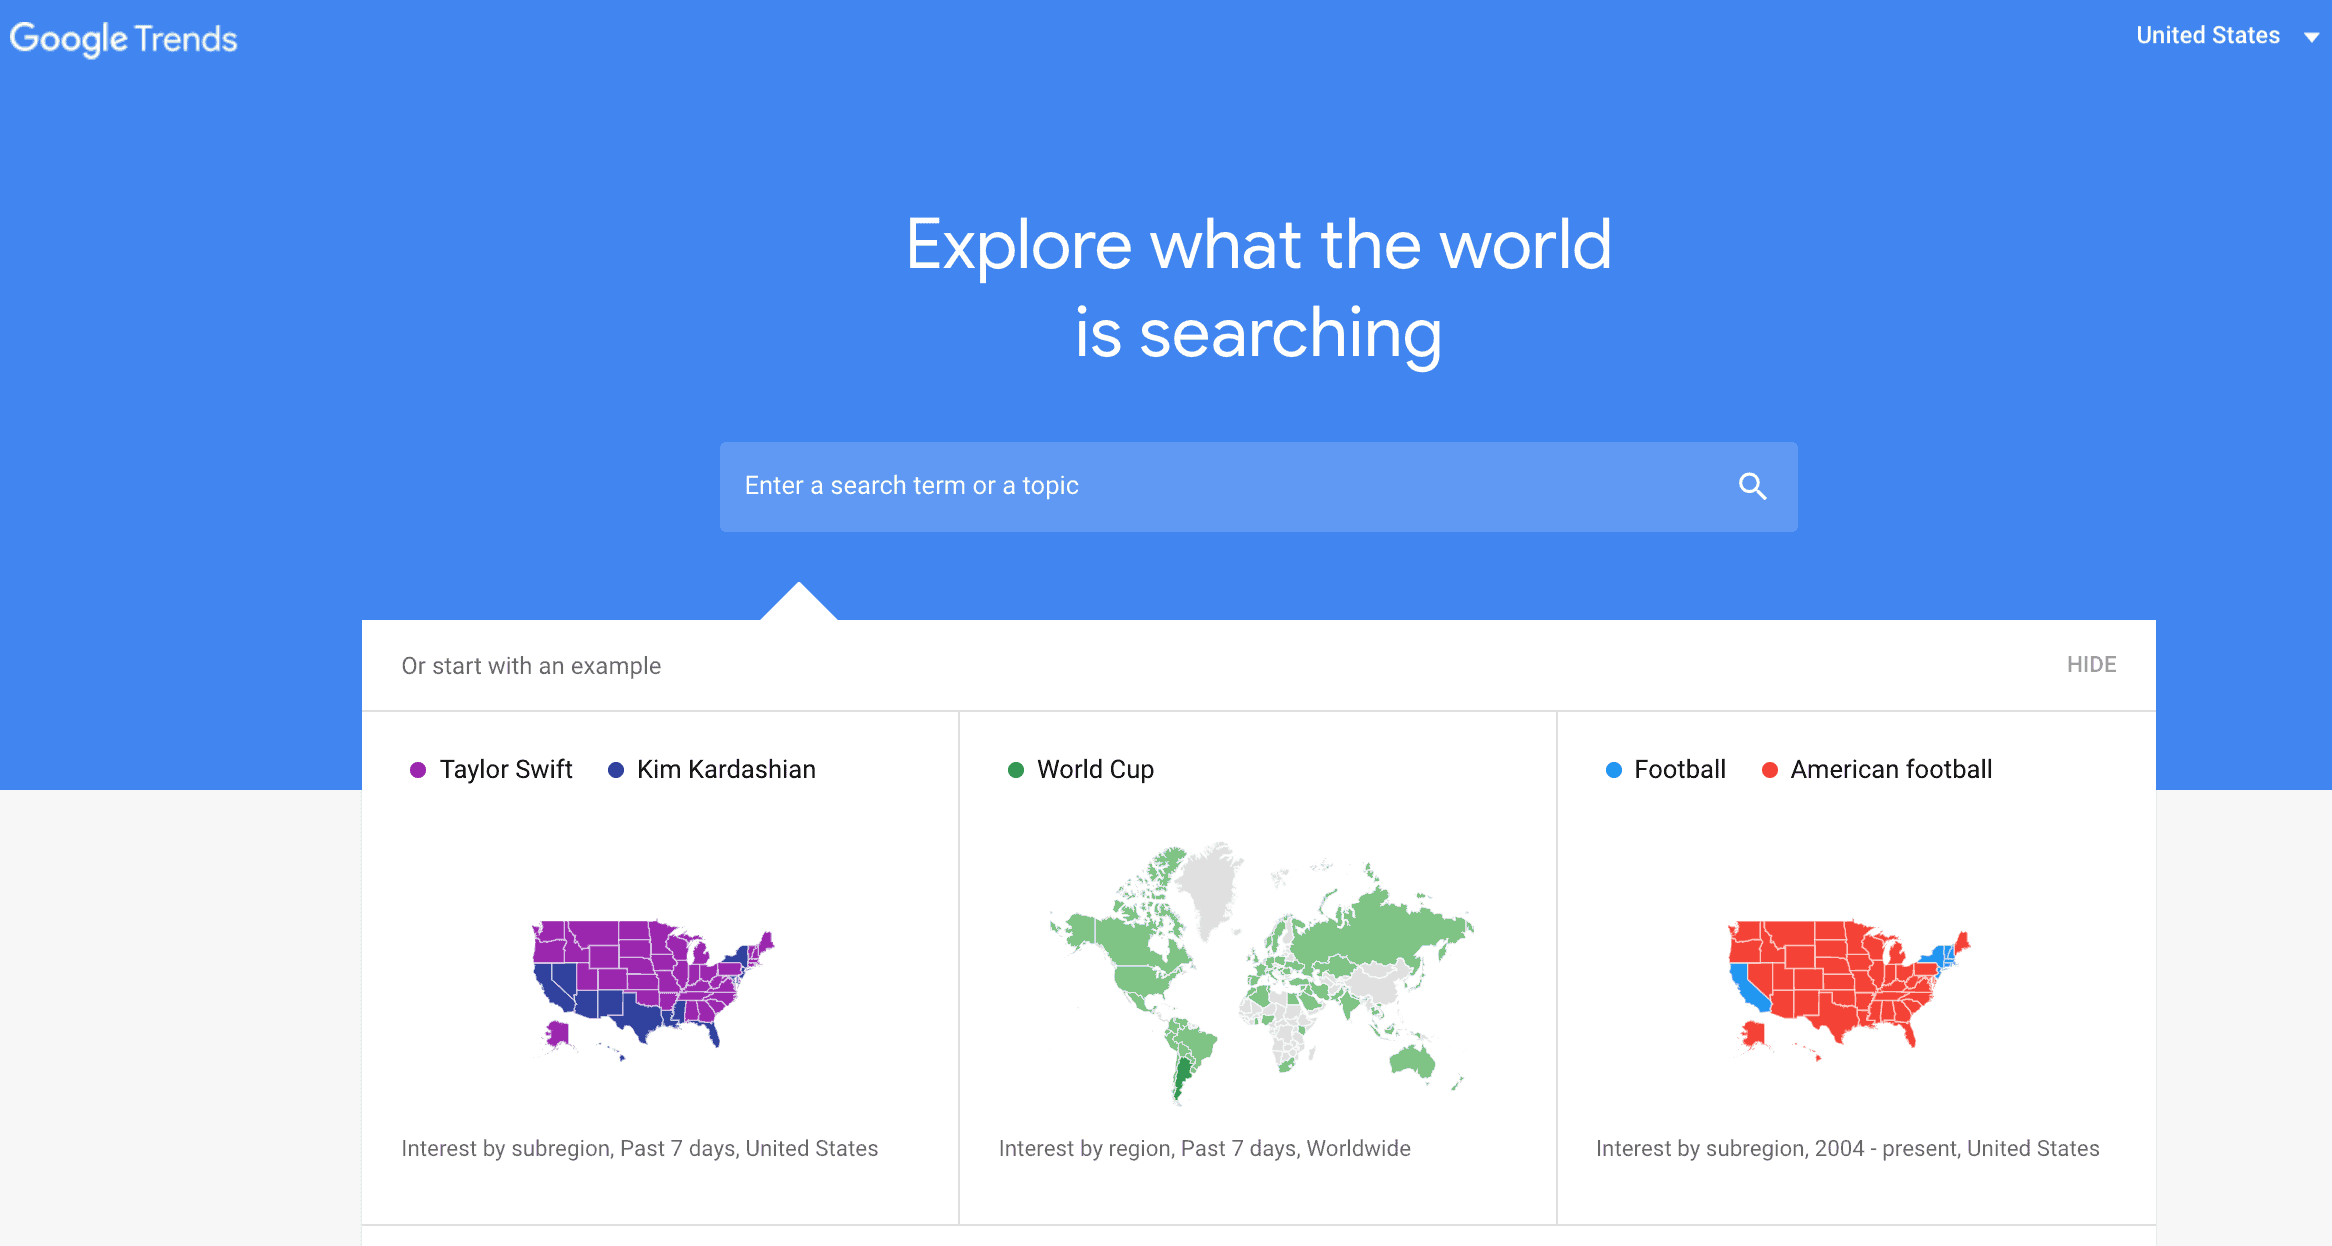The image size is (2332, 1246).
Task: Click the red American football legend dot
Action: 1769,769
